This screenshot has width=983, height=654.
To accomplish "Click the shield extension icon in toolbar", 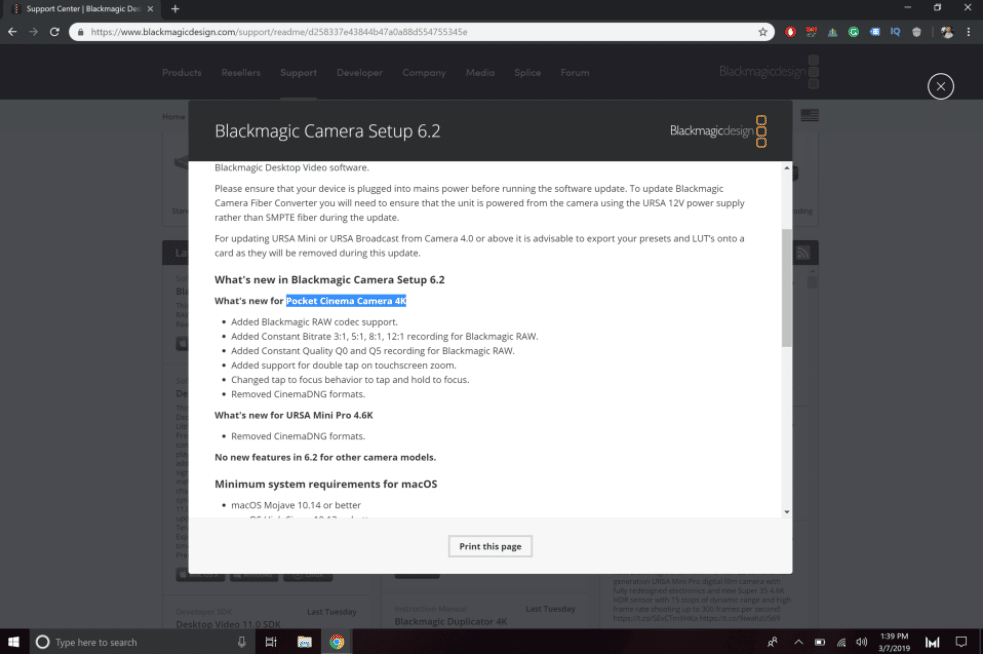I will [x=917, y=32].
